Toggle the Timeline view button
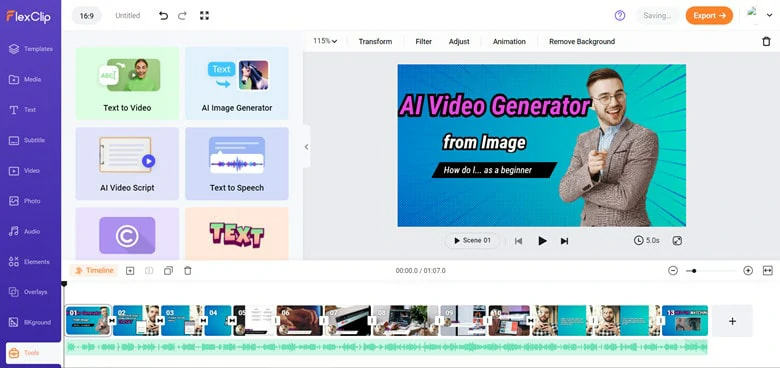 click(94, 271)
